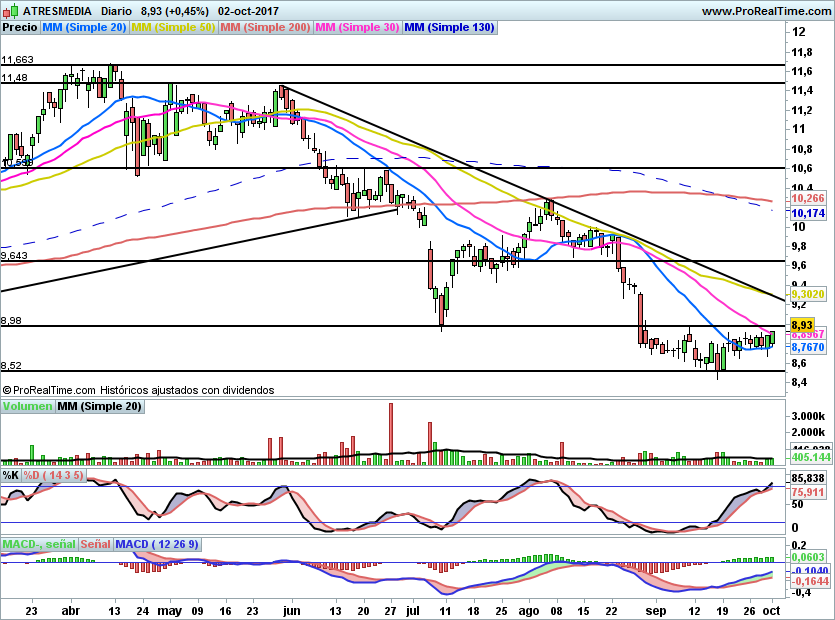Click the Volumen panel label
The image size is (835, 620).
tap(27, 406)
